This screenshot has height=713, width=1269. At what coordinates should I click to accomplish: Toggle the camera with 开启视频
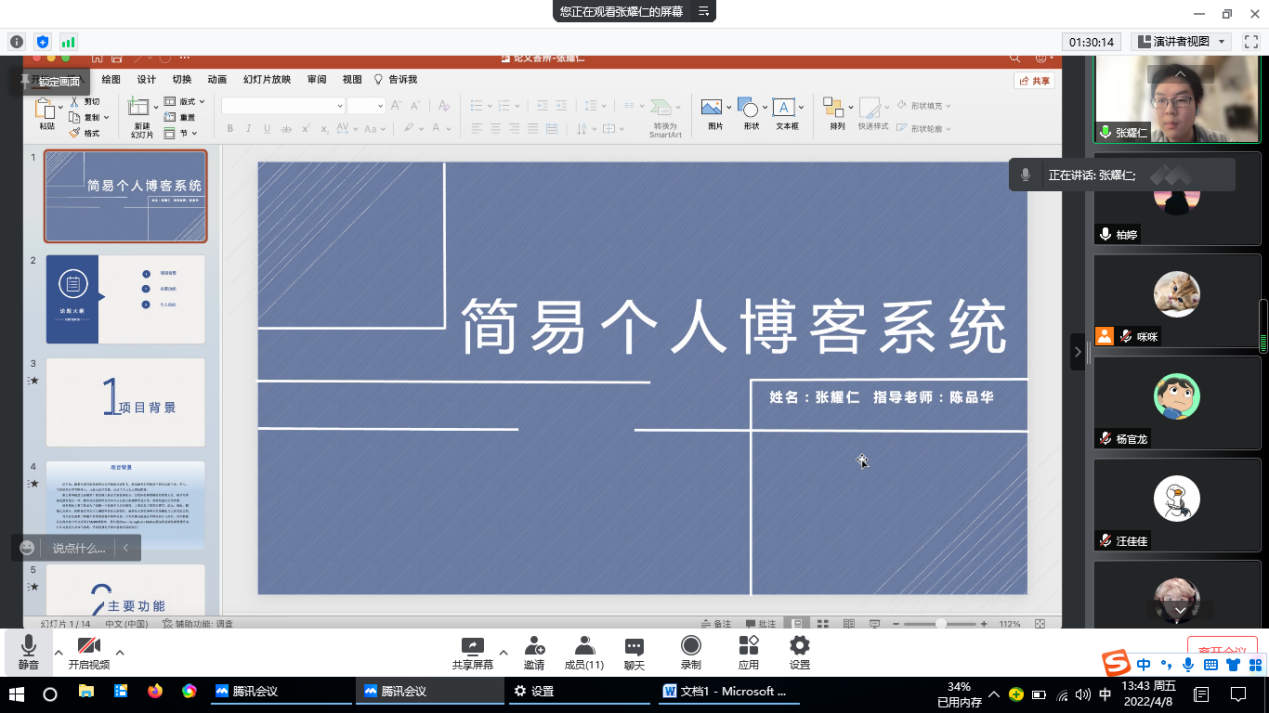pos(89,646)
